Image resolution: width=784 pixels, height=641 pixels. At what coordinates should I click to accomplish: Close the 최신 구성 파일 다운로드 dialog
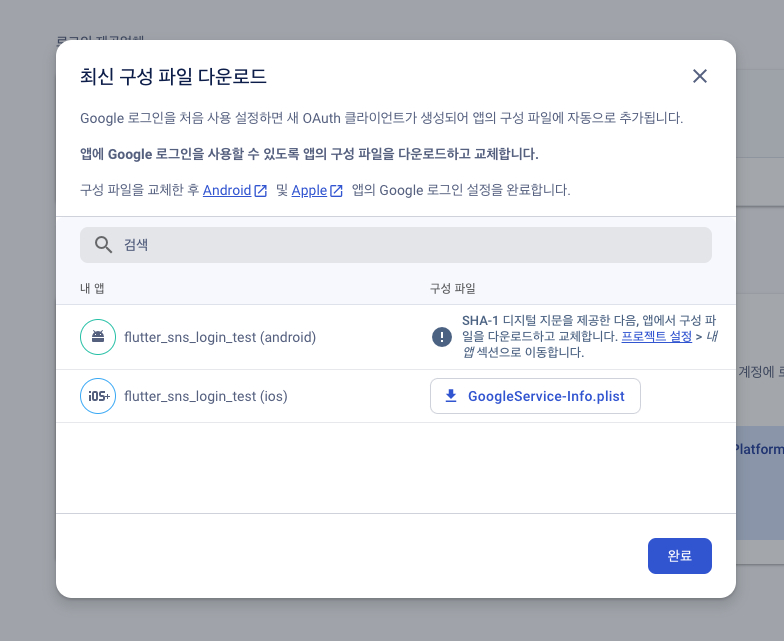[x=700, y=76]
